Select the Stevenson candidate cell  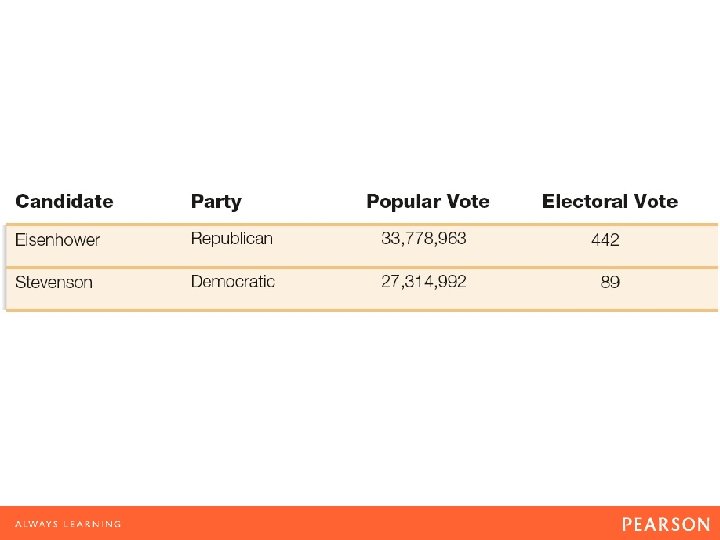point(54,282)
